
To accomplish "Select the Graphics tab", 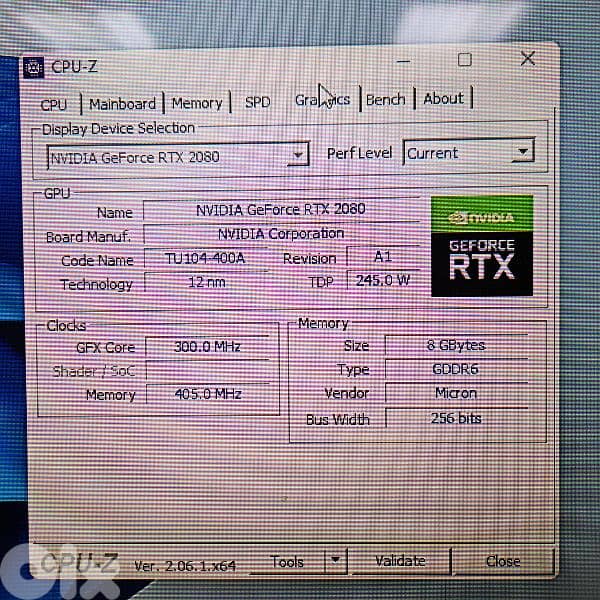I will (322, 100).
